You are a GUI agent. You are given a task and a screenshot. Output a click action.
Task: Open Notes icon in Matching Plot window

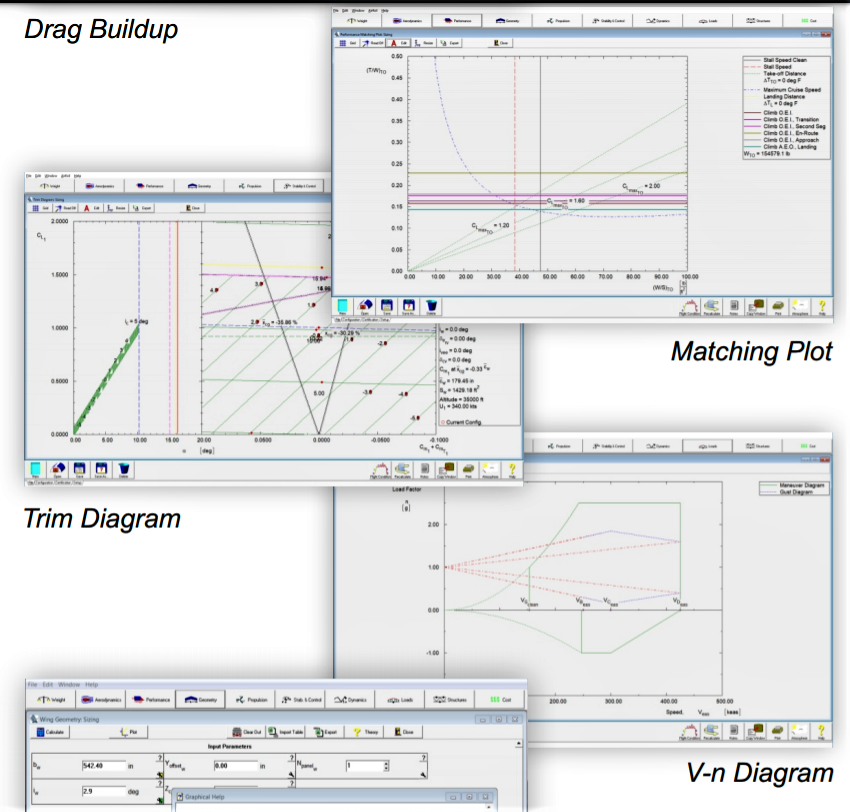tap(734, 307)
